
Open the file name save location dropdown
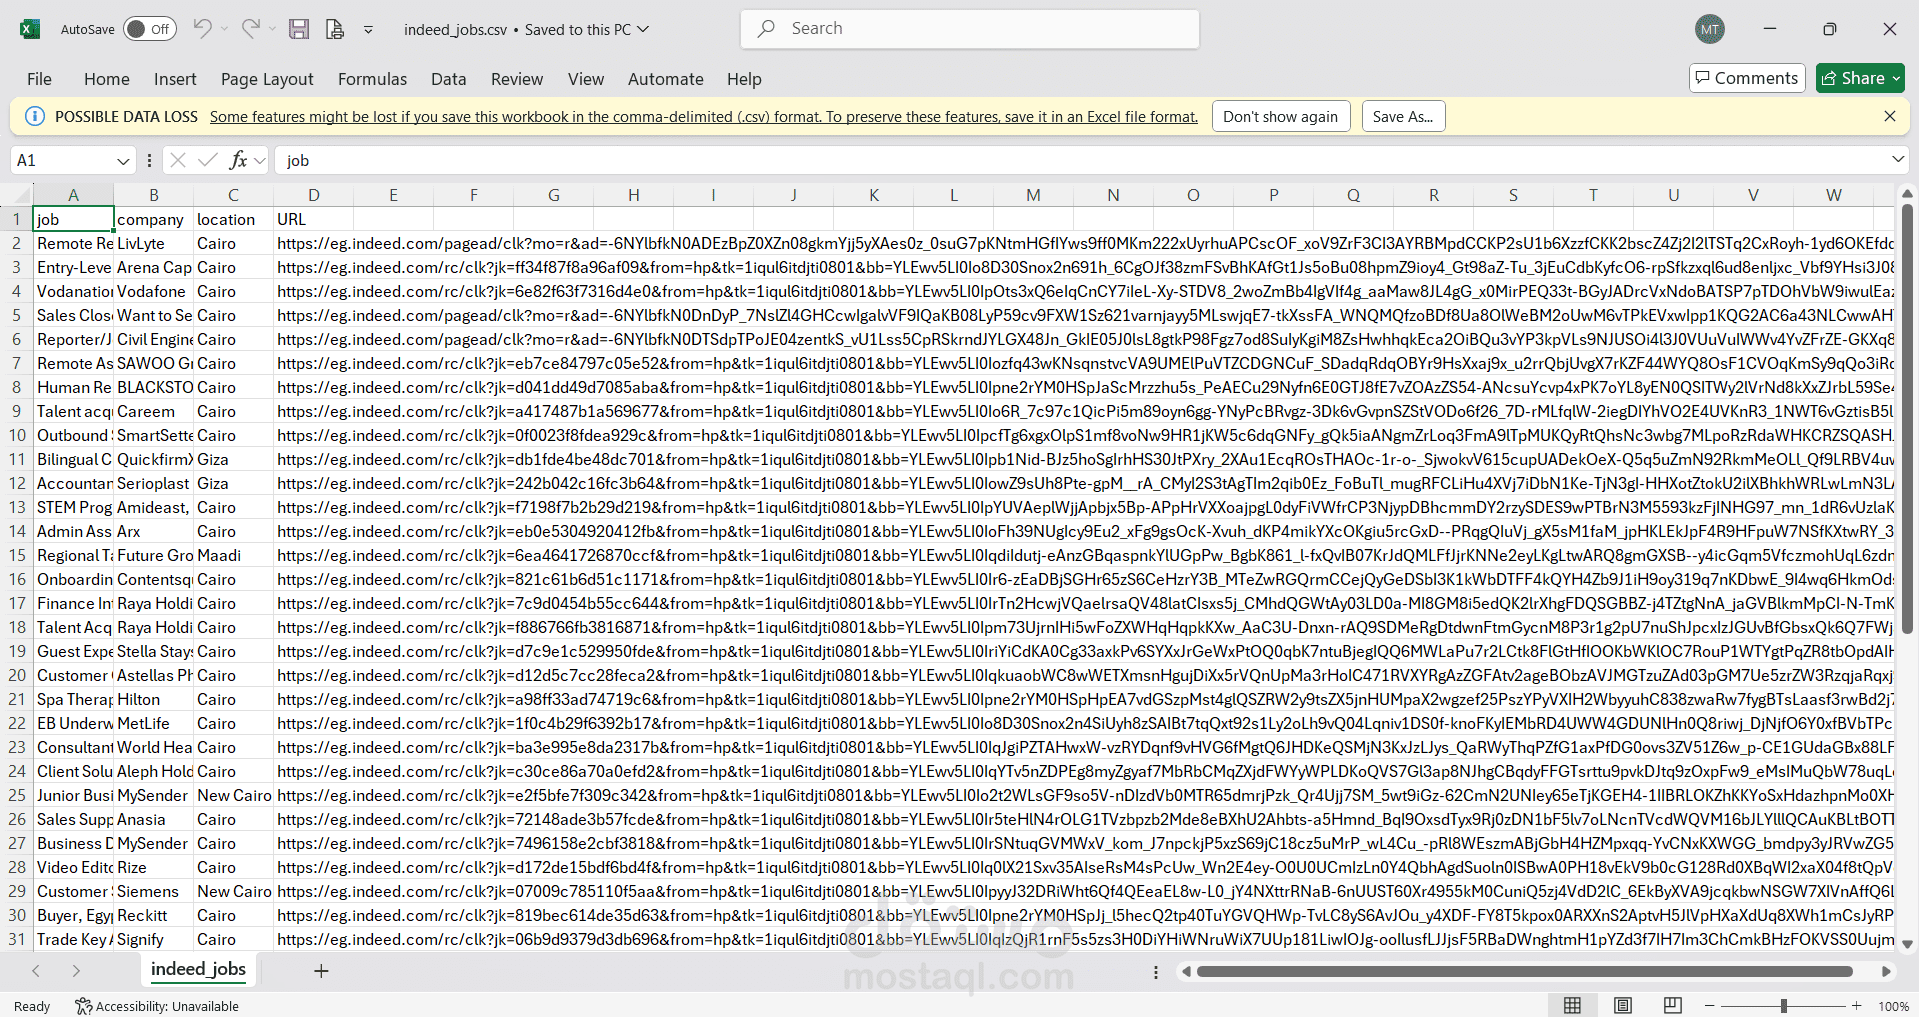(x=643, y=29)
